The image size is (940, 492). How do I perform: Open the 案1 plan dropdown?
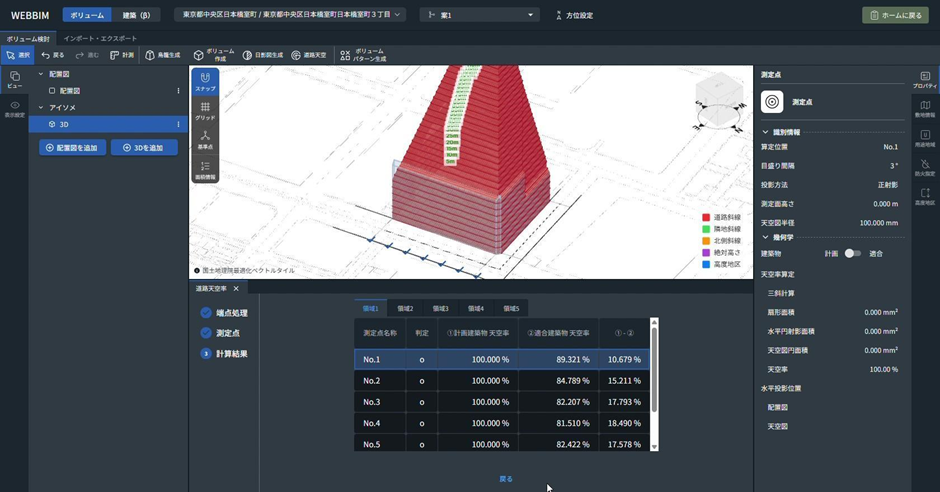(x=479, y=15)
